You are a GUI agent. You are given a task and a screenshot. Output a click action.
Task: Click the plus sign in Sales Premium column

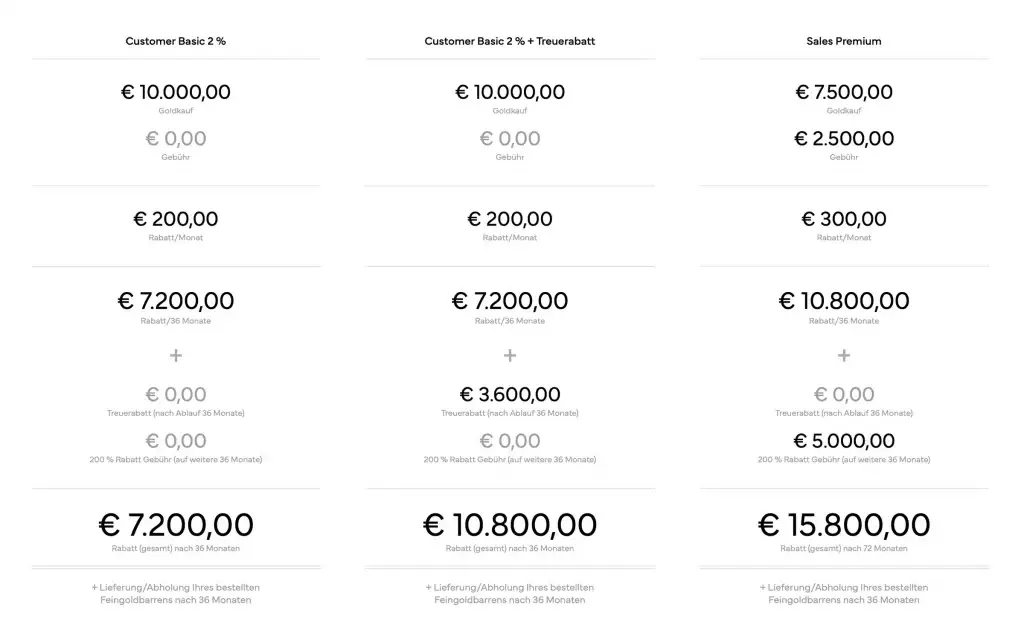[844, 355]
